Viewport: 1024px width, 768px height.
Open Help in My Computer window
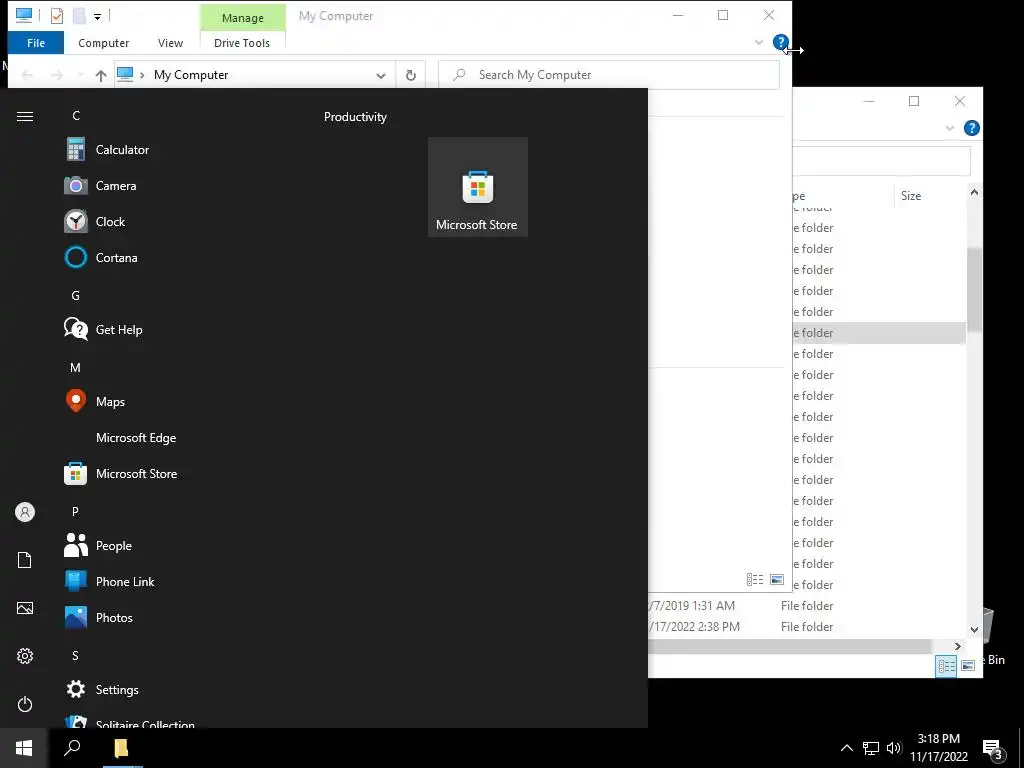pyautogui.click(x=780, y=42)
